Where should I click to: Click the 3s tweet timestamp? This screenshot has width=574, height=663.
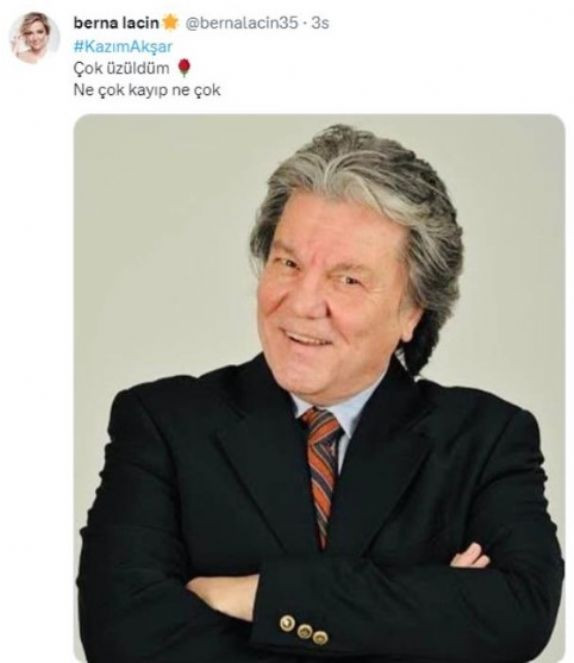320,23
